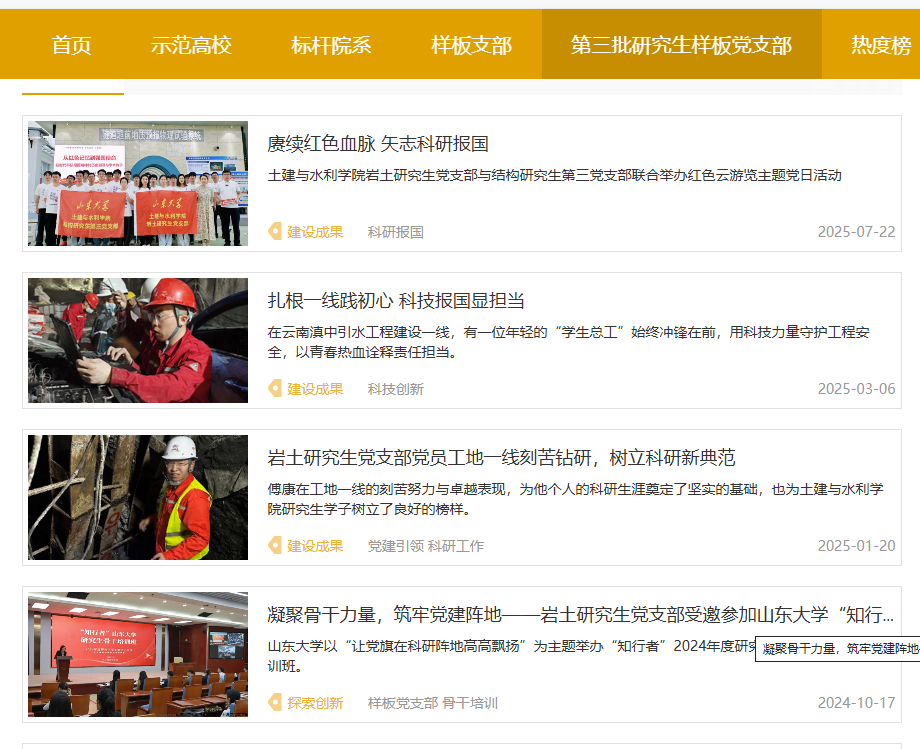Open the 凝聚骨干力量，筑牢党建阵地 article title
The width and height of the screenshot is (920, 749).
(580, 615)
